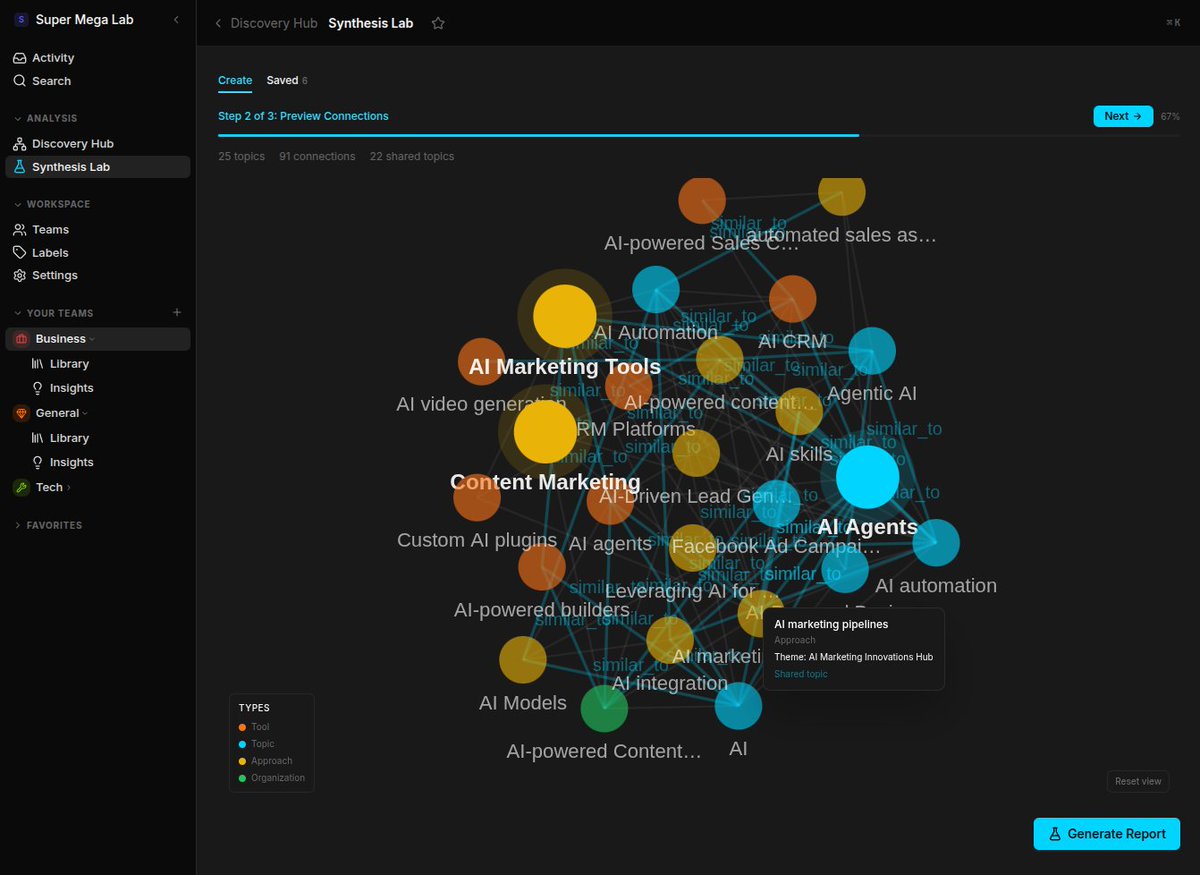Select the Content Marketing node
This screenshot has height=875, width=1200.
(x=545, y=432)
